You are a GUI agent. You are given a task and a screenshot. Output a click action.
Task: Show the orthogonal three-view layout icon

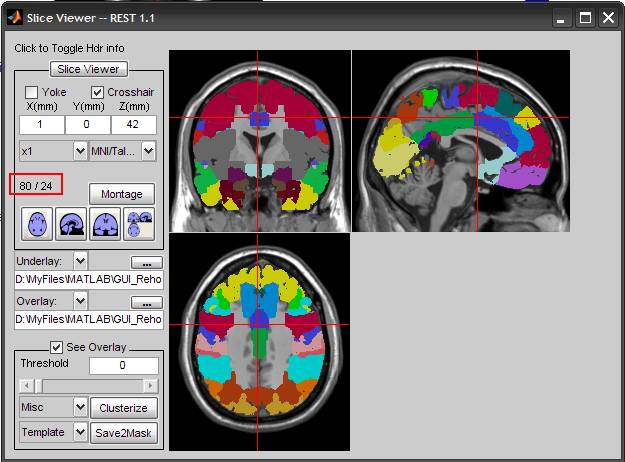(140, 224)
